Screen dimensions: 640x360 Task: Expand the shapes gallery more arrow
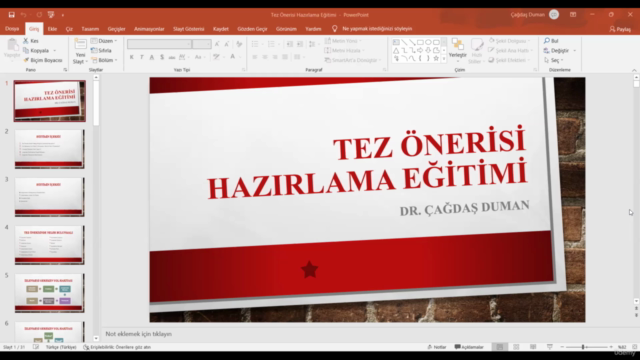(444, 59)
